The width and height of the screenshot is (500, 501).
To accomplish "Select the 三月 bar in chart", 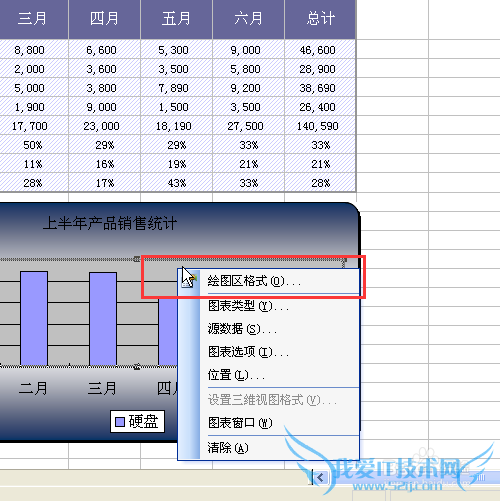I will [103, 319].
